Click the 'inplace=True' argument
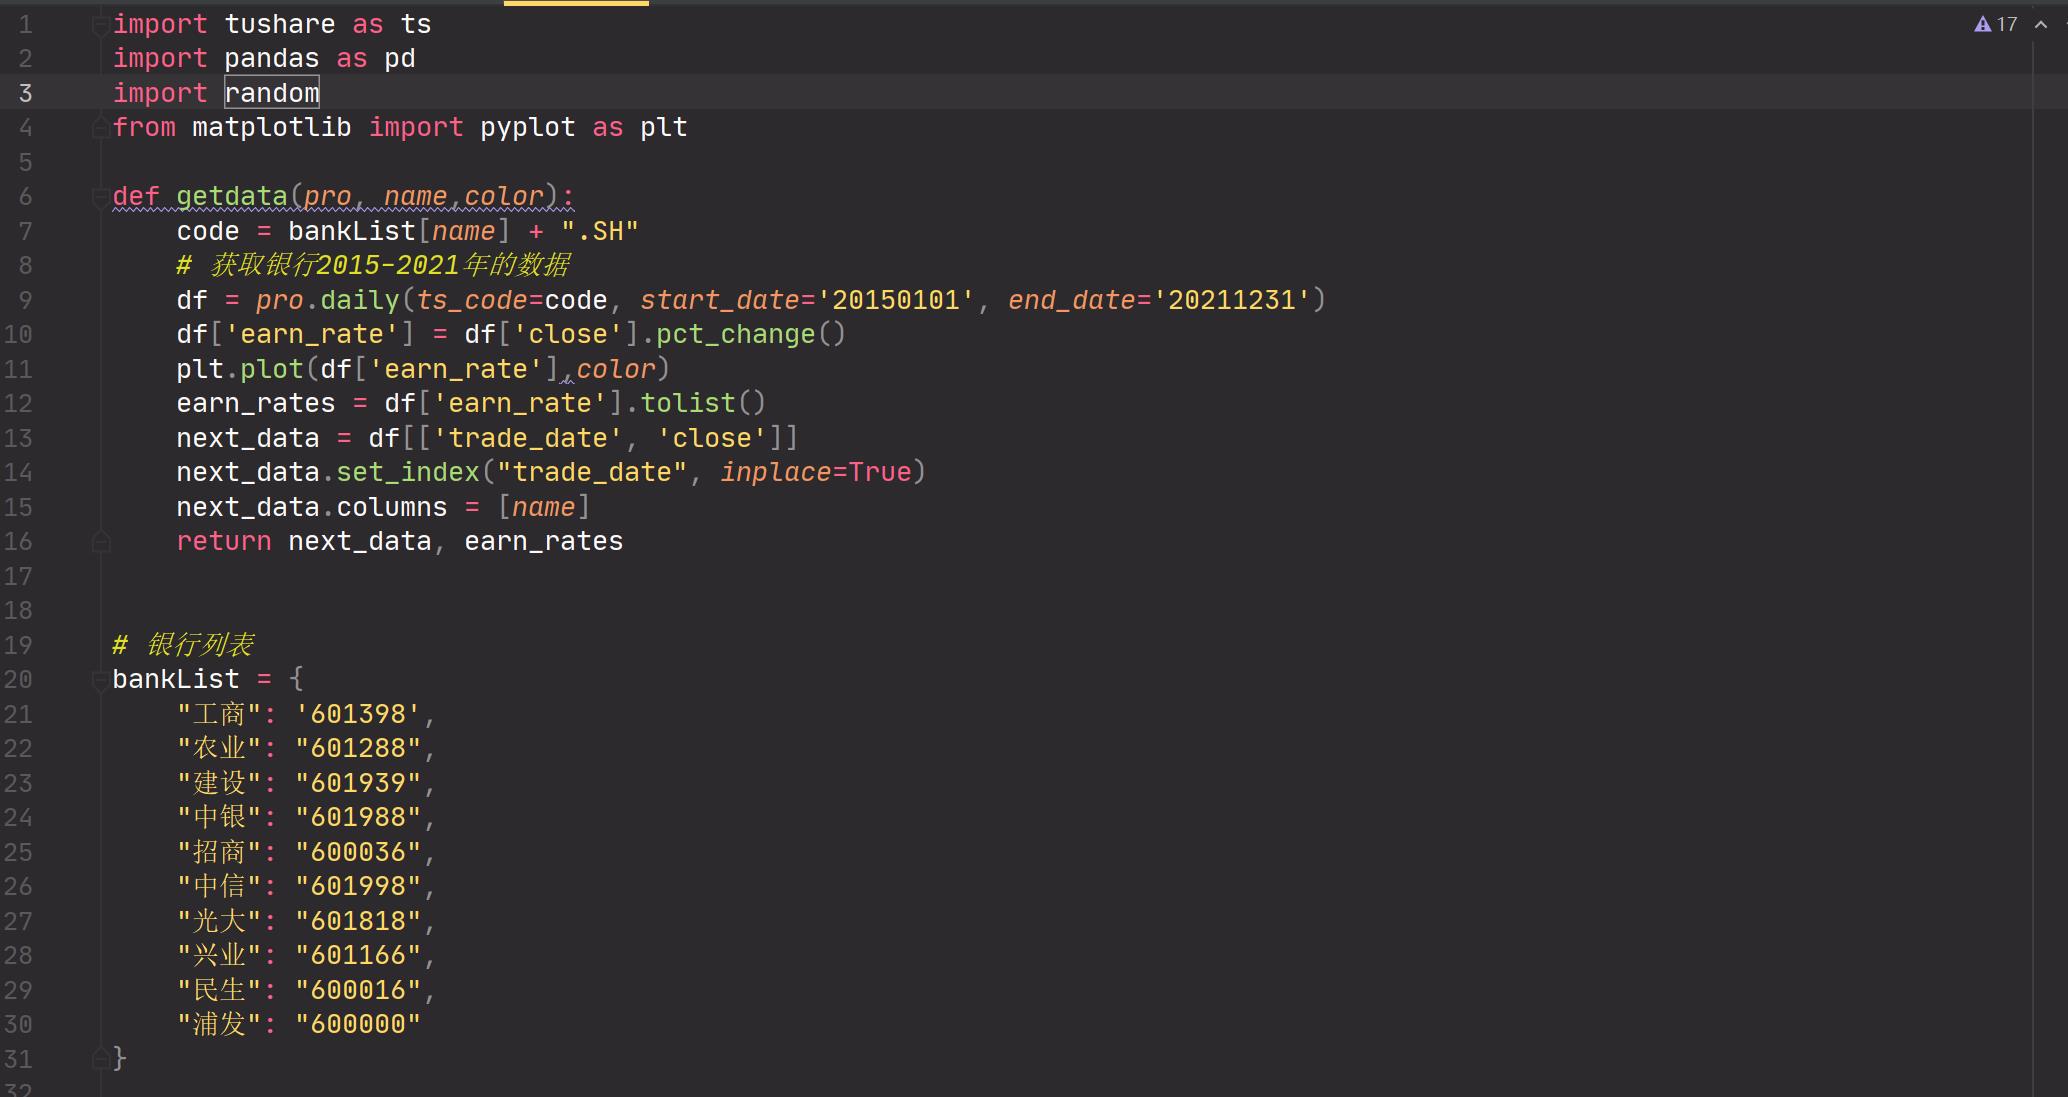 [x=816, y=472]
